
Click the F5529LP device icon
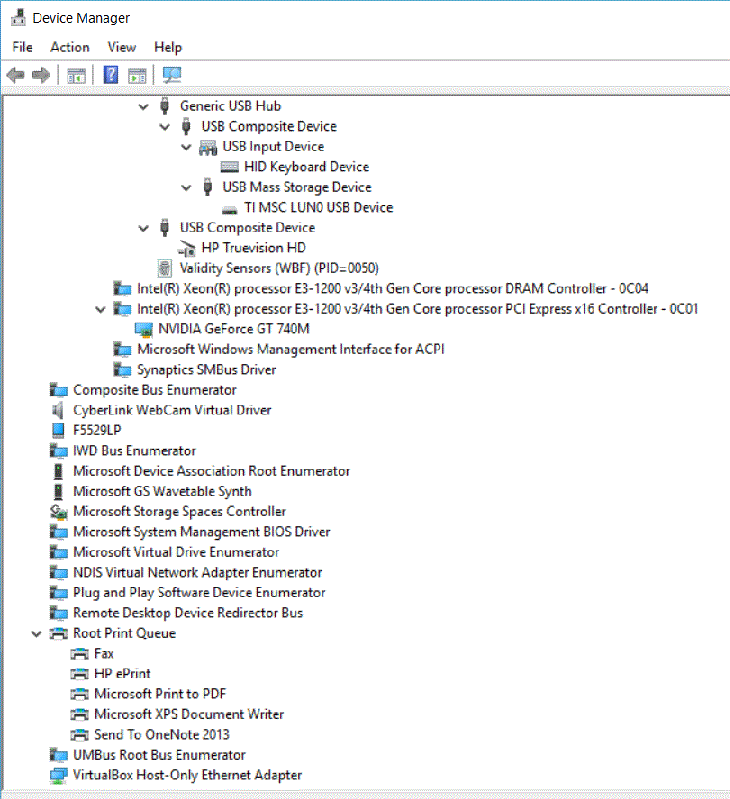point(58,430)
